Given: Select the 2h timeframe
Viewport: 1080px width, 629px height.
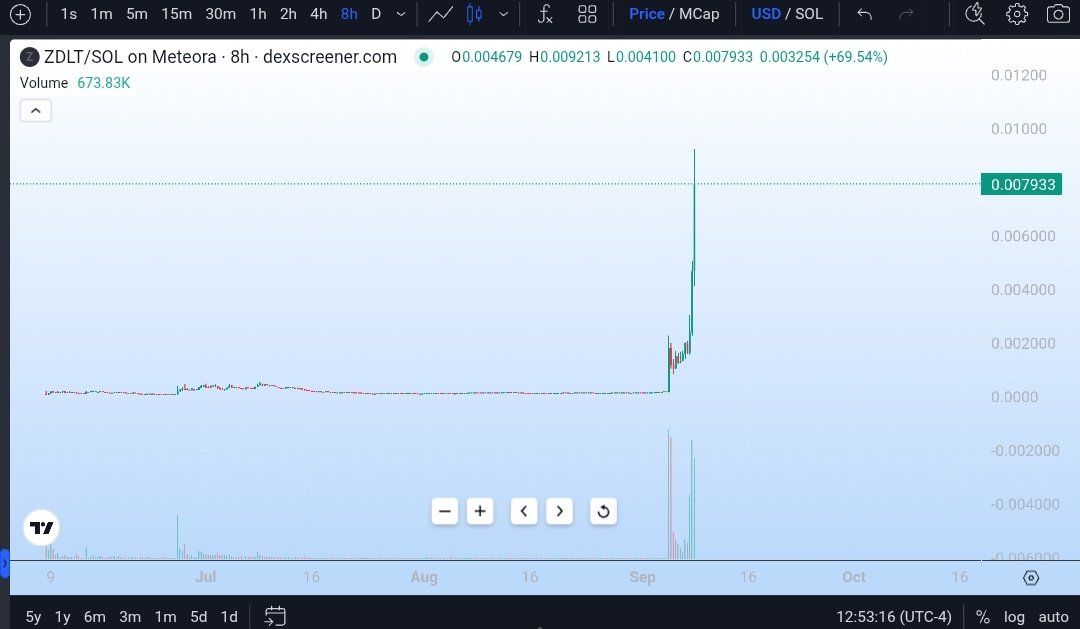Looking at the screenshot, I should coord(288,14).
